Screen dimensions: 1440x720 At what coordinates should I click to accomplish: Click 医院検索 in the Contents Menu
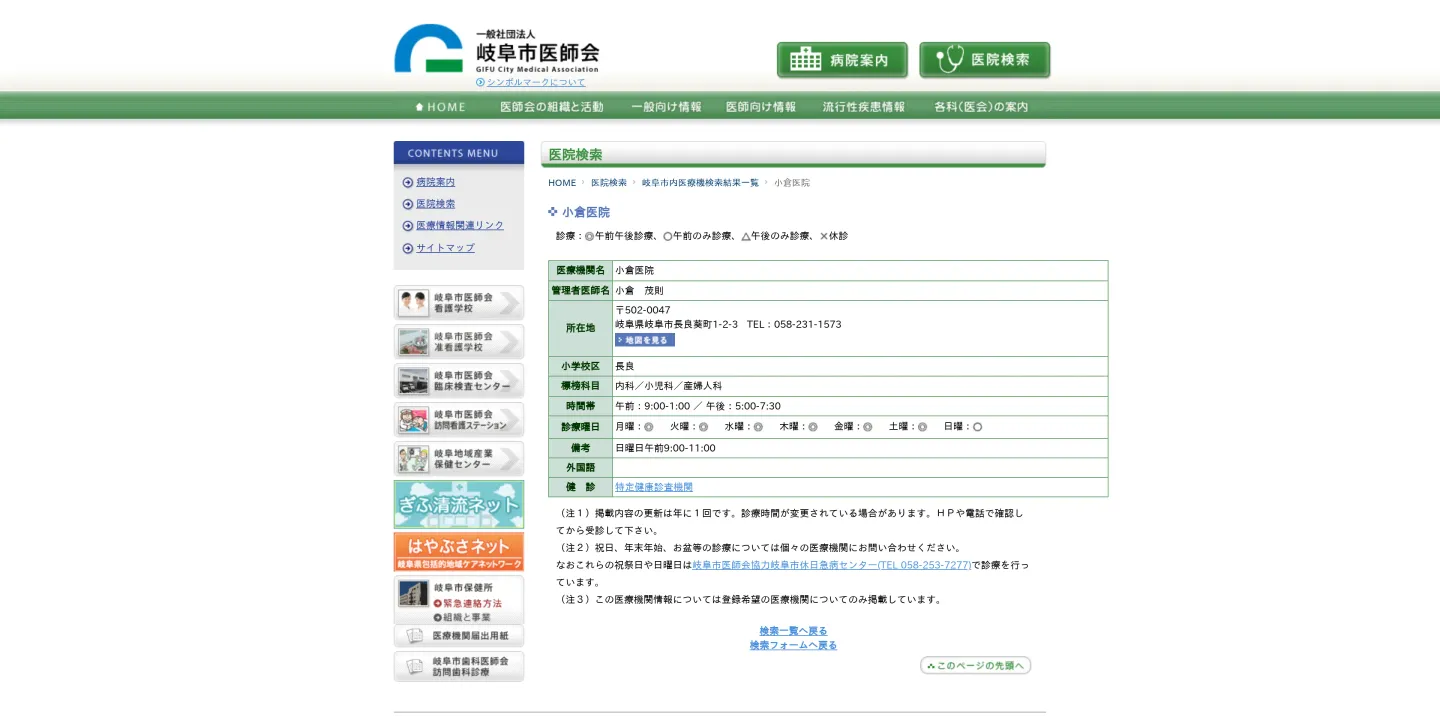coord(435,204)
